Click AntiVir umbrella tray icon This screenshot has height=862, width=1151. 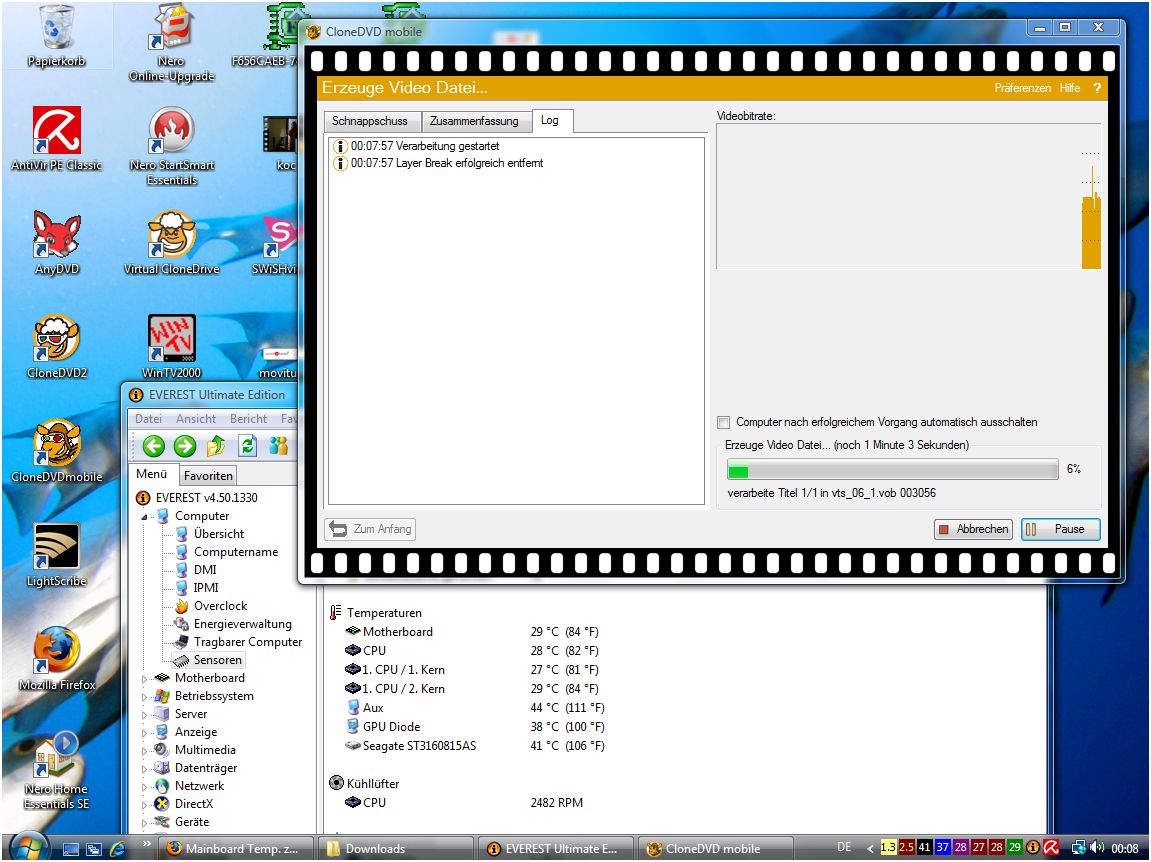[x=1051, y=847]
